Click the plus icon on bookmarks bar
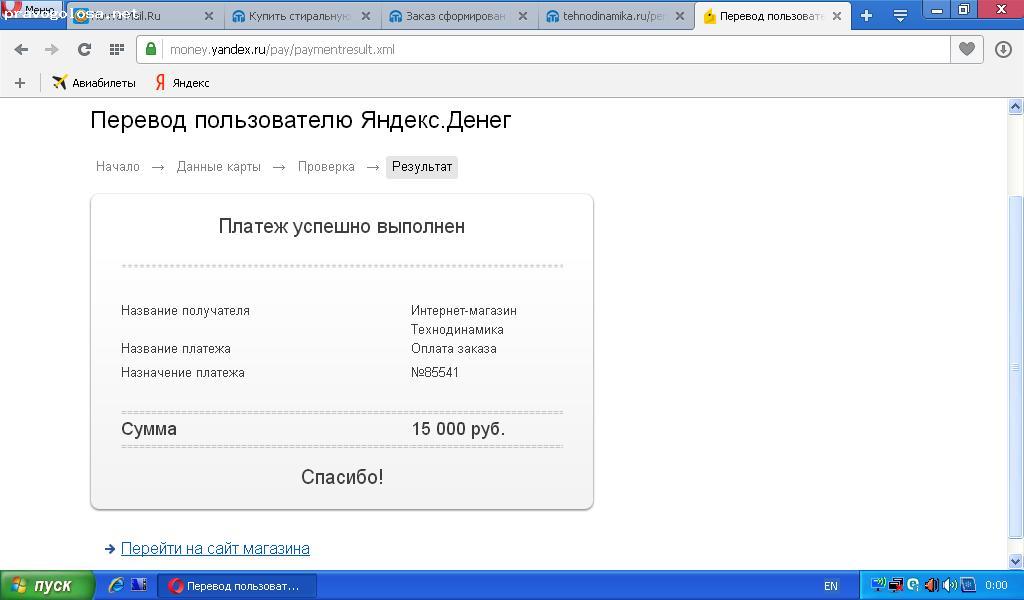The height and width of the screenshot is (600, 1024). pyautogui.click(x=19, y=83)
